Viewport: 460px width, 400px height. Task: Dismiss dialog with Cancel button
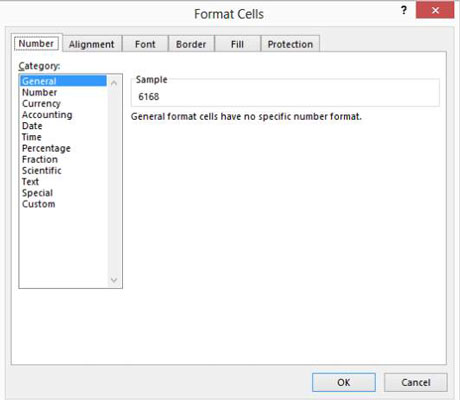click(x=416, y=382)
